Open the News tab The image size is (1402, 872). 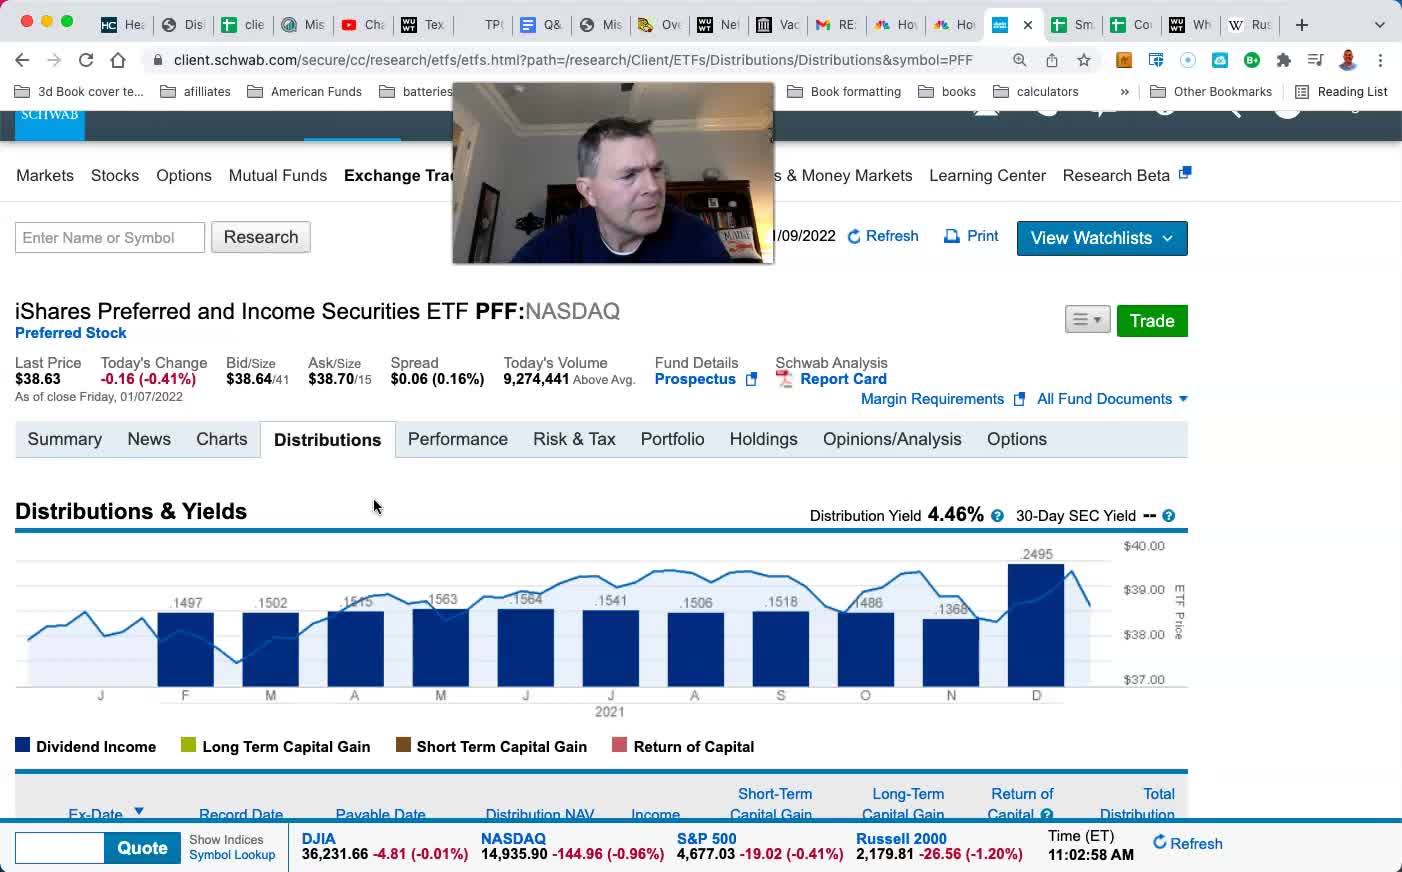[149, 439]
